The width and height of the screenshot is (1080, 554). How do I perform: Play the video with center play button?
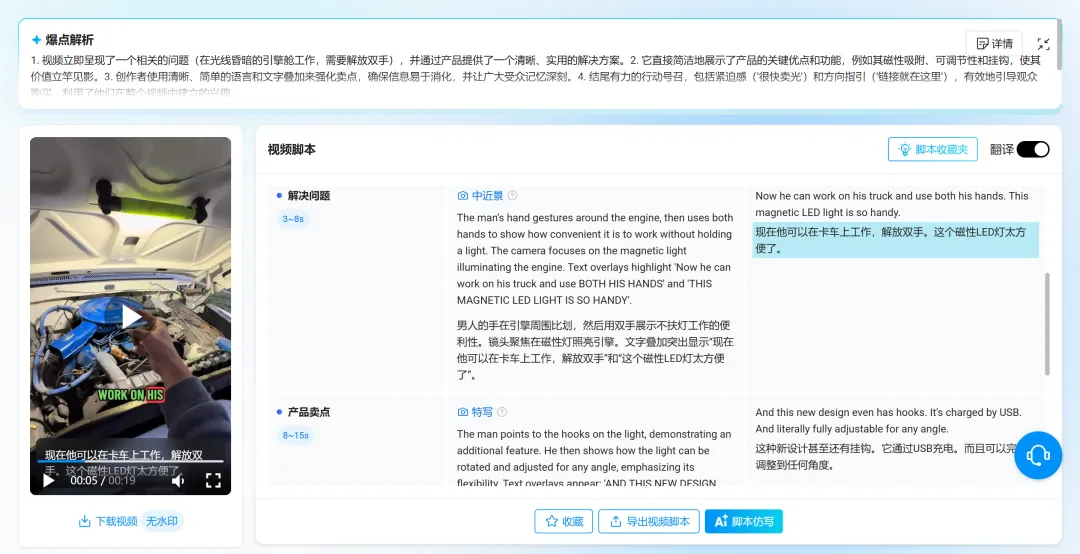click(x=131, y=317)
